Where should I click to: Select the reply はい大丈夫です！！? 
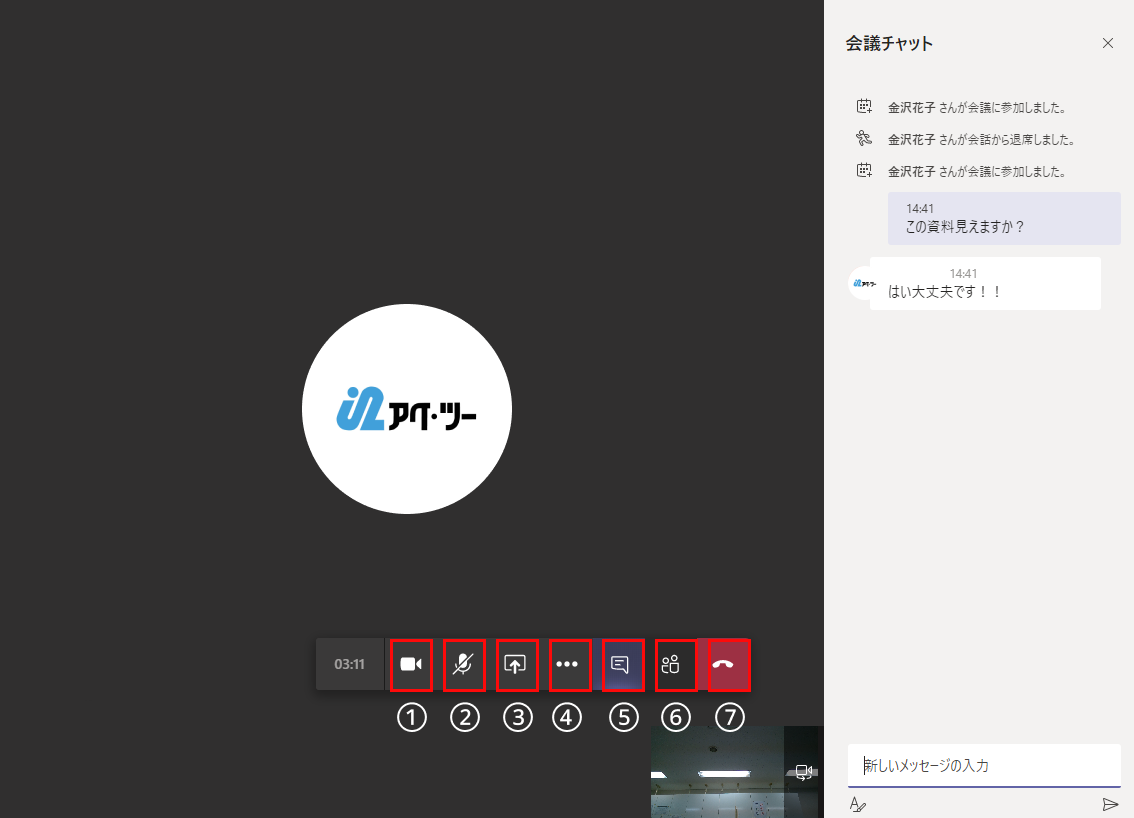pos(985,284)
